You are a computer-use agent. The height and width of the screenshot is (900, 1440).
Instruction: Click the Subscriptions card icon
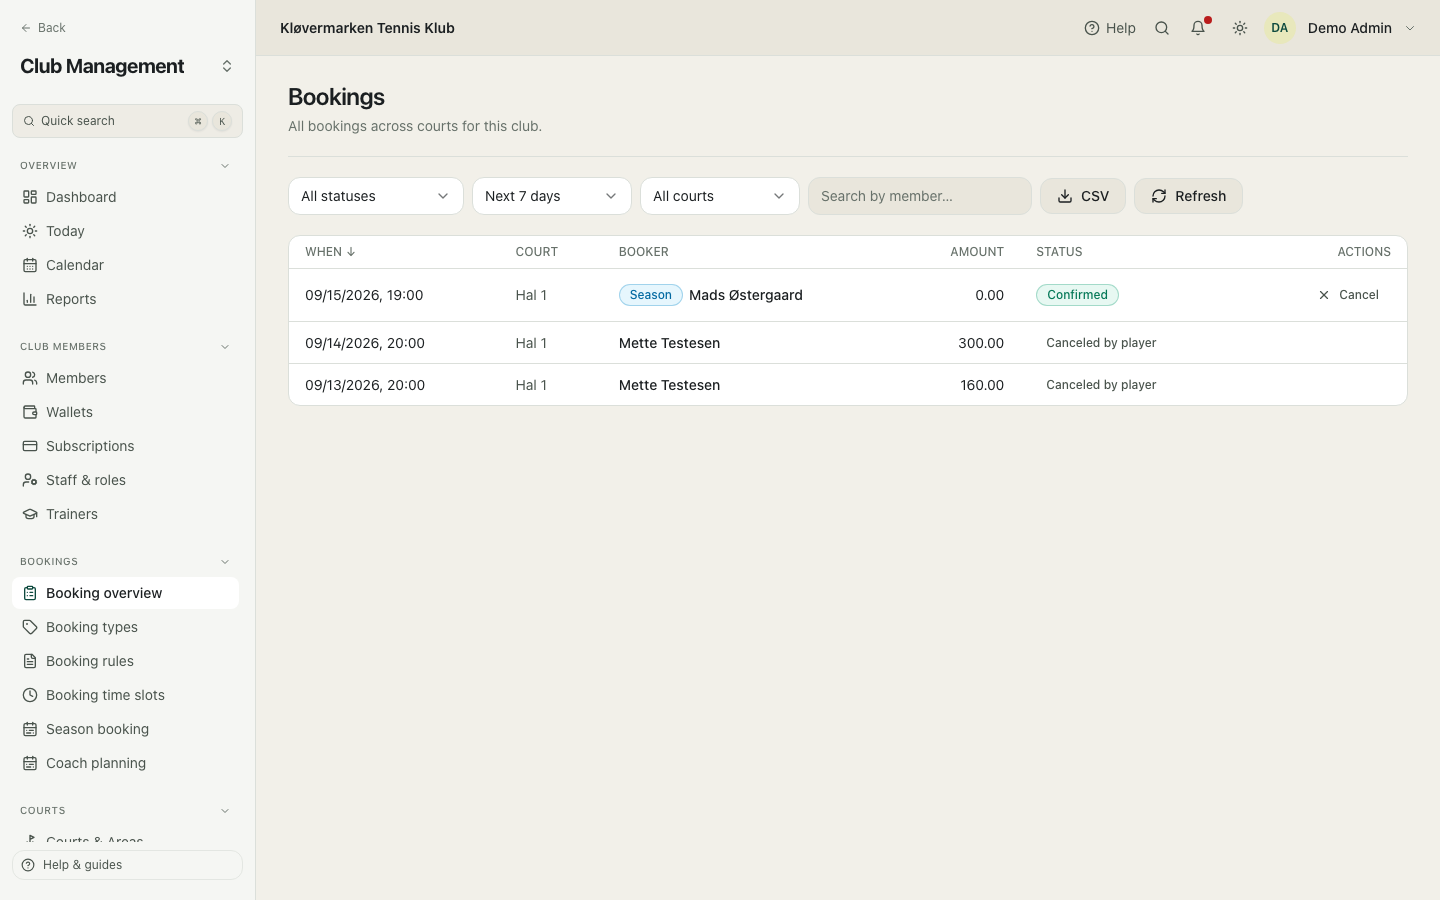(30, 446)
